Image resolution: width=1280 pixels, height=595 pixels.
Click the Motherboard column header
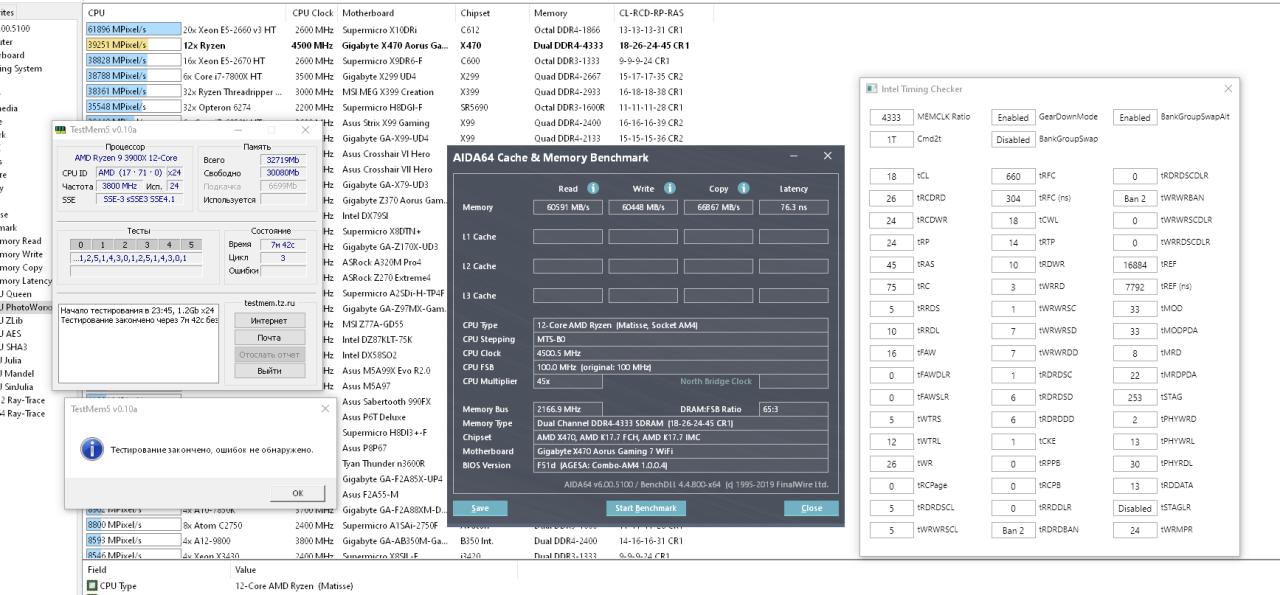(x=397, y=13)
